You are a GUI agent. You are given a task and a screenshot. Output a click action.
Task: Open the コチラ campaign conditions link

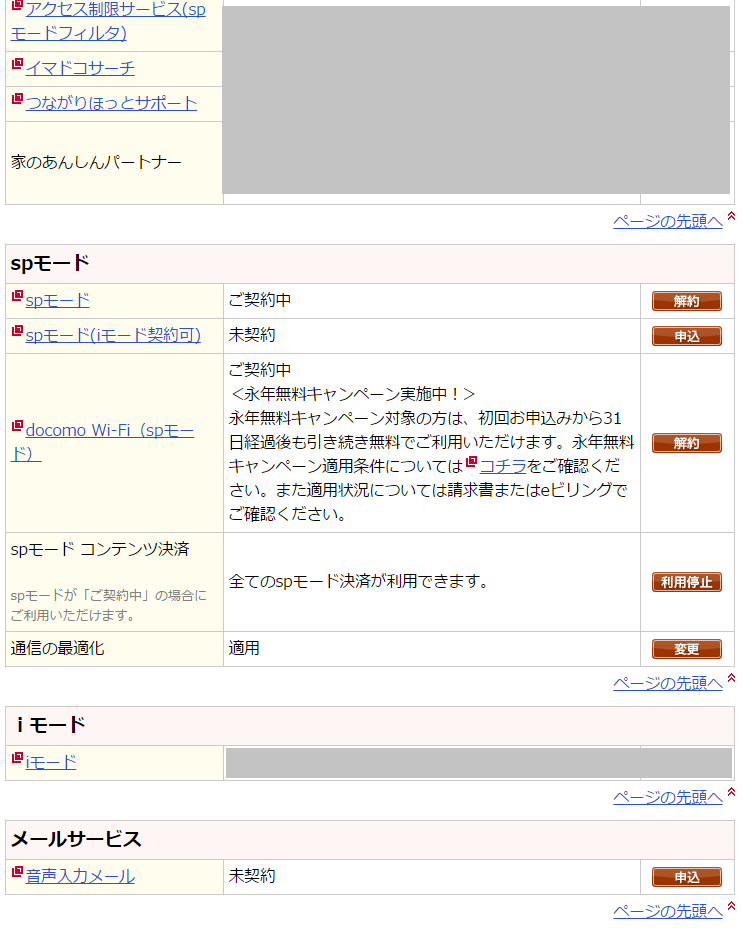pyautogui.click(x=503, y=466)
